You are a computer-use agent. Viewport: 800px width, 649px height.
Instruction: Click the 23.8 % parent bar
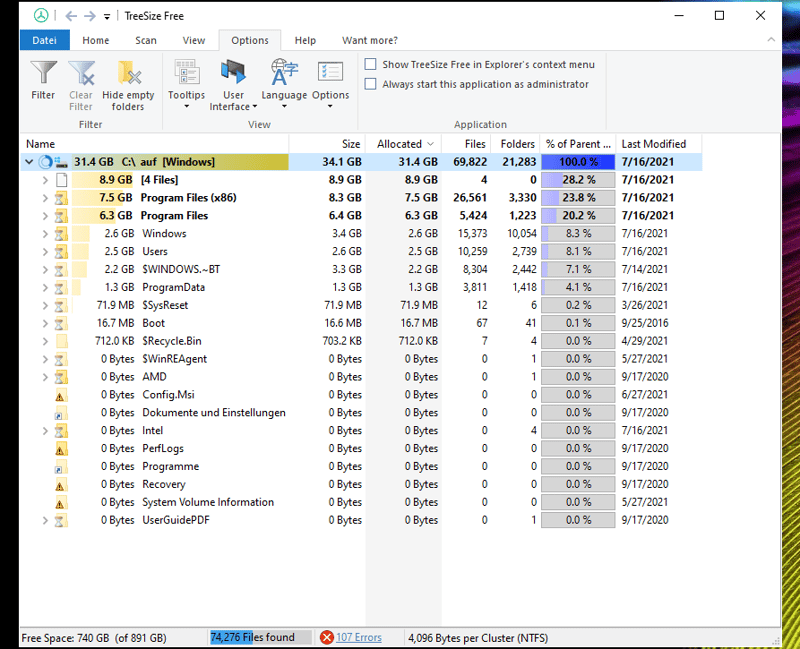coord(578,198)
